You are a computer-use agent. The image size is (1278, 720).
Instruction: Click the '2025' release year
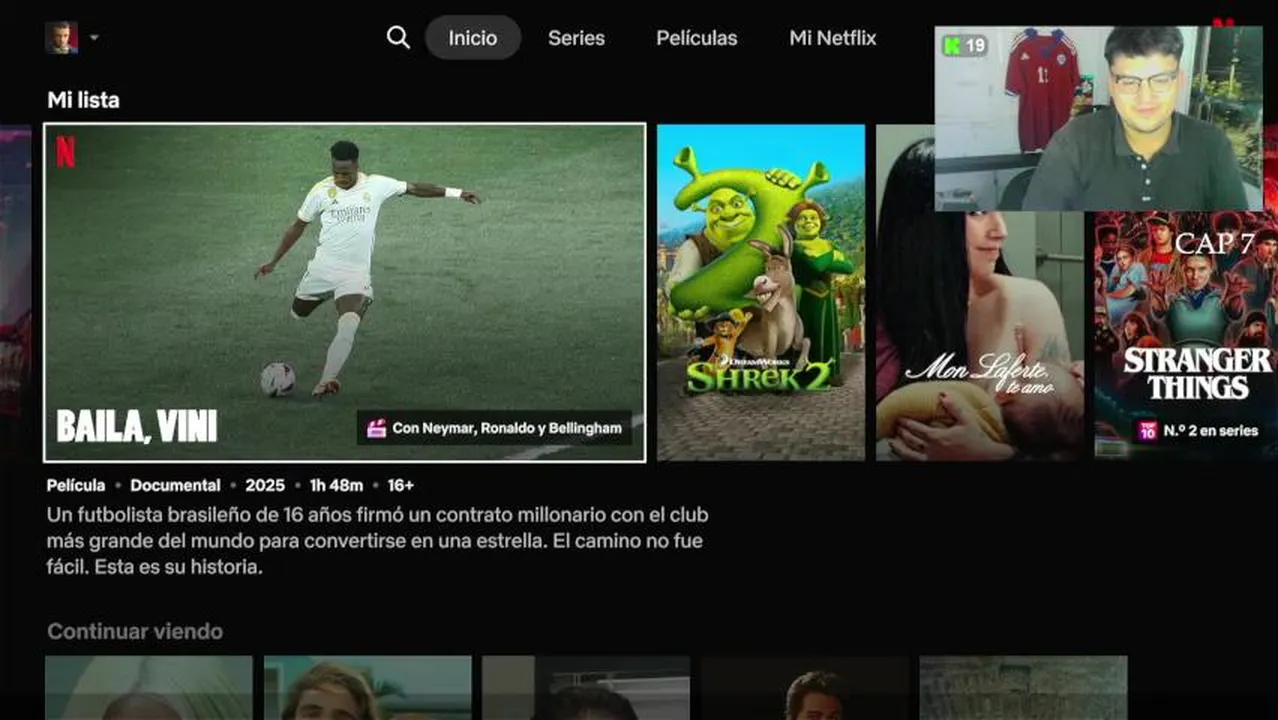(x=265, y=485)
